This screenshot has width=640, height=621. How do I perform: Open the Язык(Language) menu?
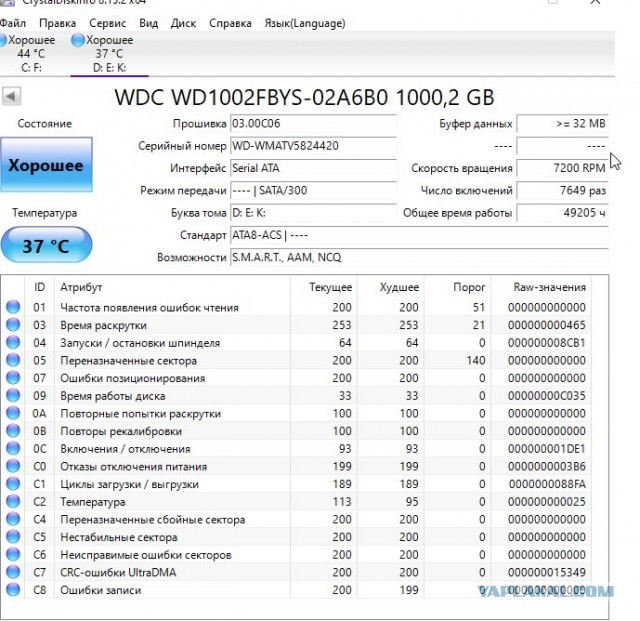coord(305,23)
